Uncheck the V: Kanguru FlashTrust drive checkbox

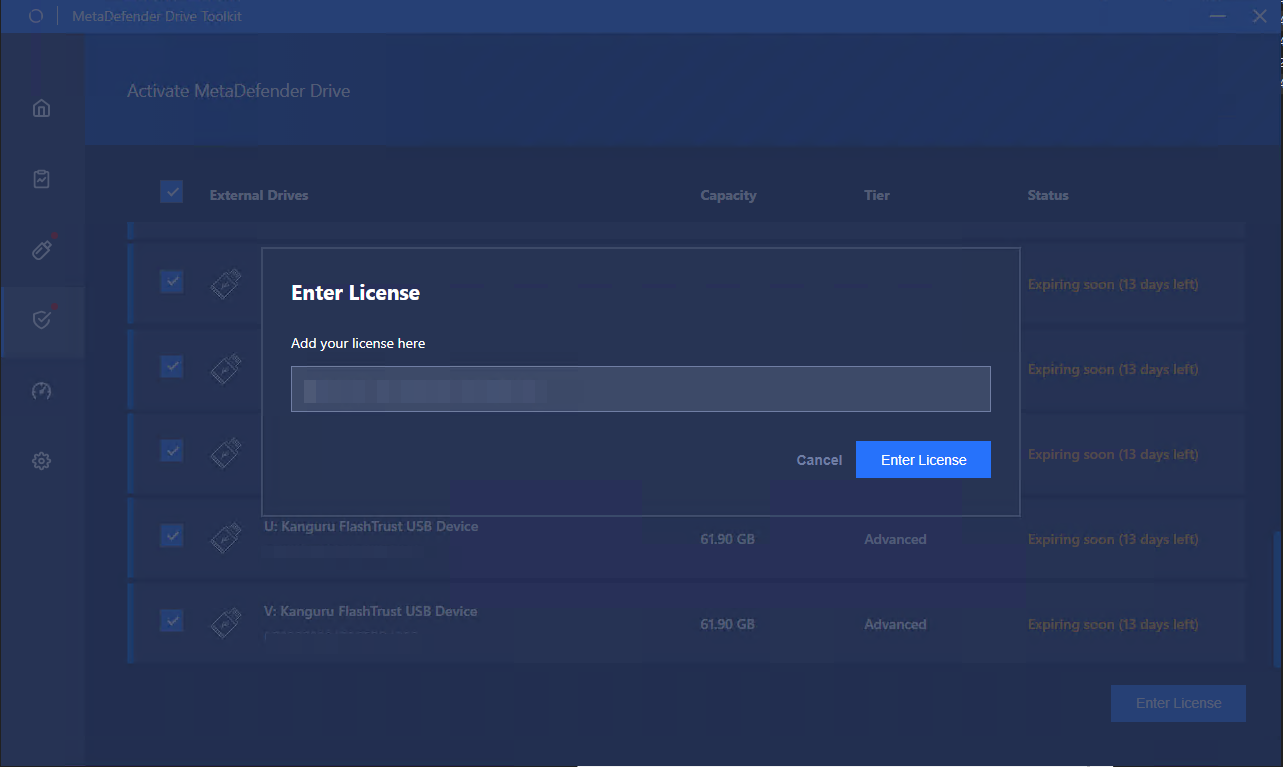pos(172,620)
